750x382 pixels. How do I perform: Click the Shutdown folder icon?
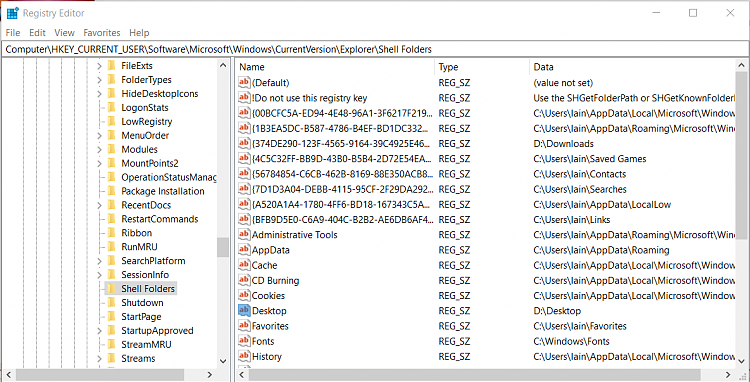(x=112, y=303)
